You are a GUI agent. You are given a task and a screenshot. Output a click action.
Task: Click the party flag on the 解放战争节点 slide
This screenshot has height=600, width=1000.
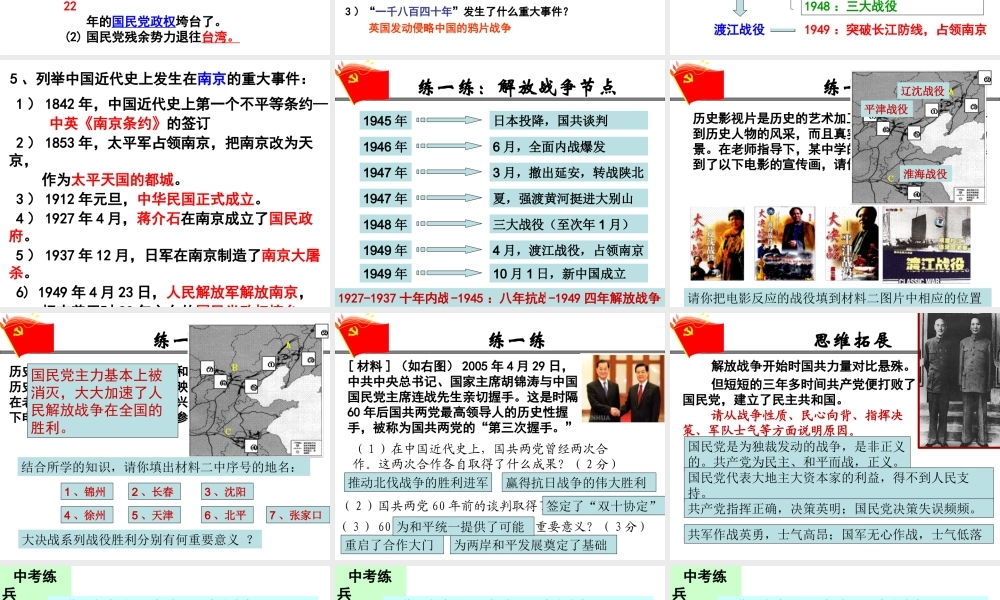[362, 83]
